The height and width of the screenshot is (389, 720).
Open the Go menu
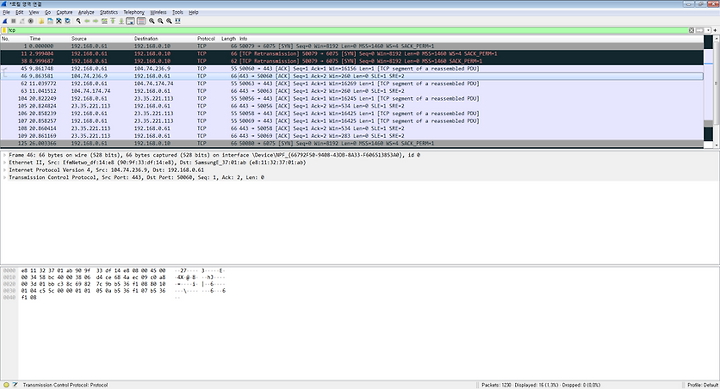tap(48, 12)
